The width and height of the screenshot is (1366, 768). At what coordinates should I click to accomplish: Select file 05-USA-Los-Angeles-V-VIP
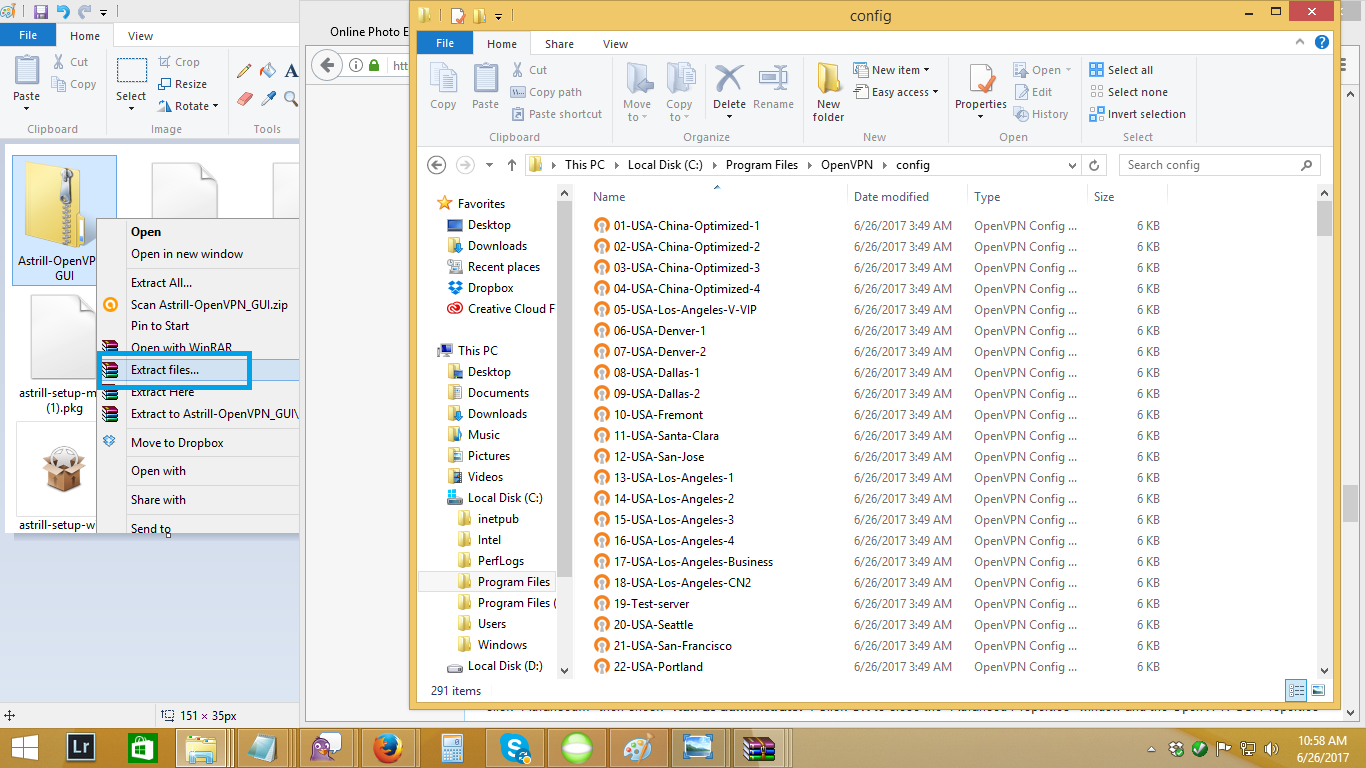685,310
